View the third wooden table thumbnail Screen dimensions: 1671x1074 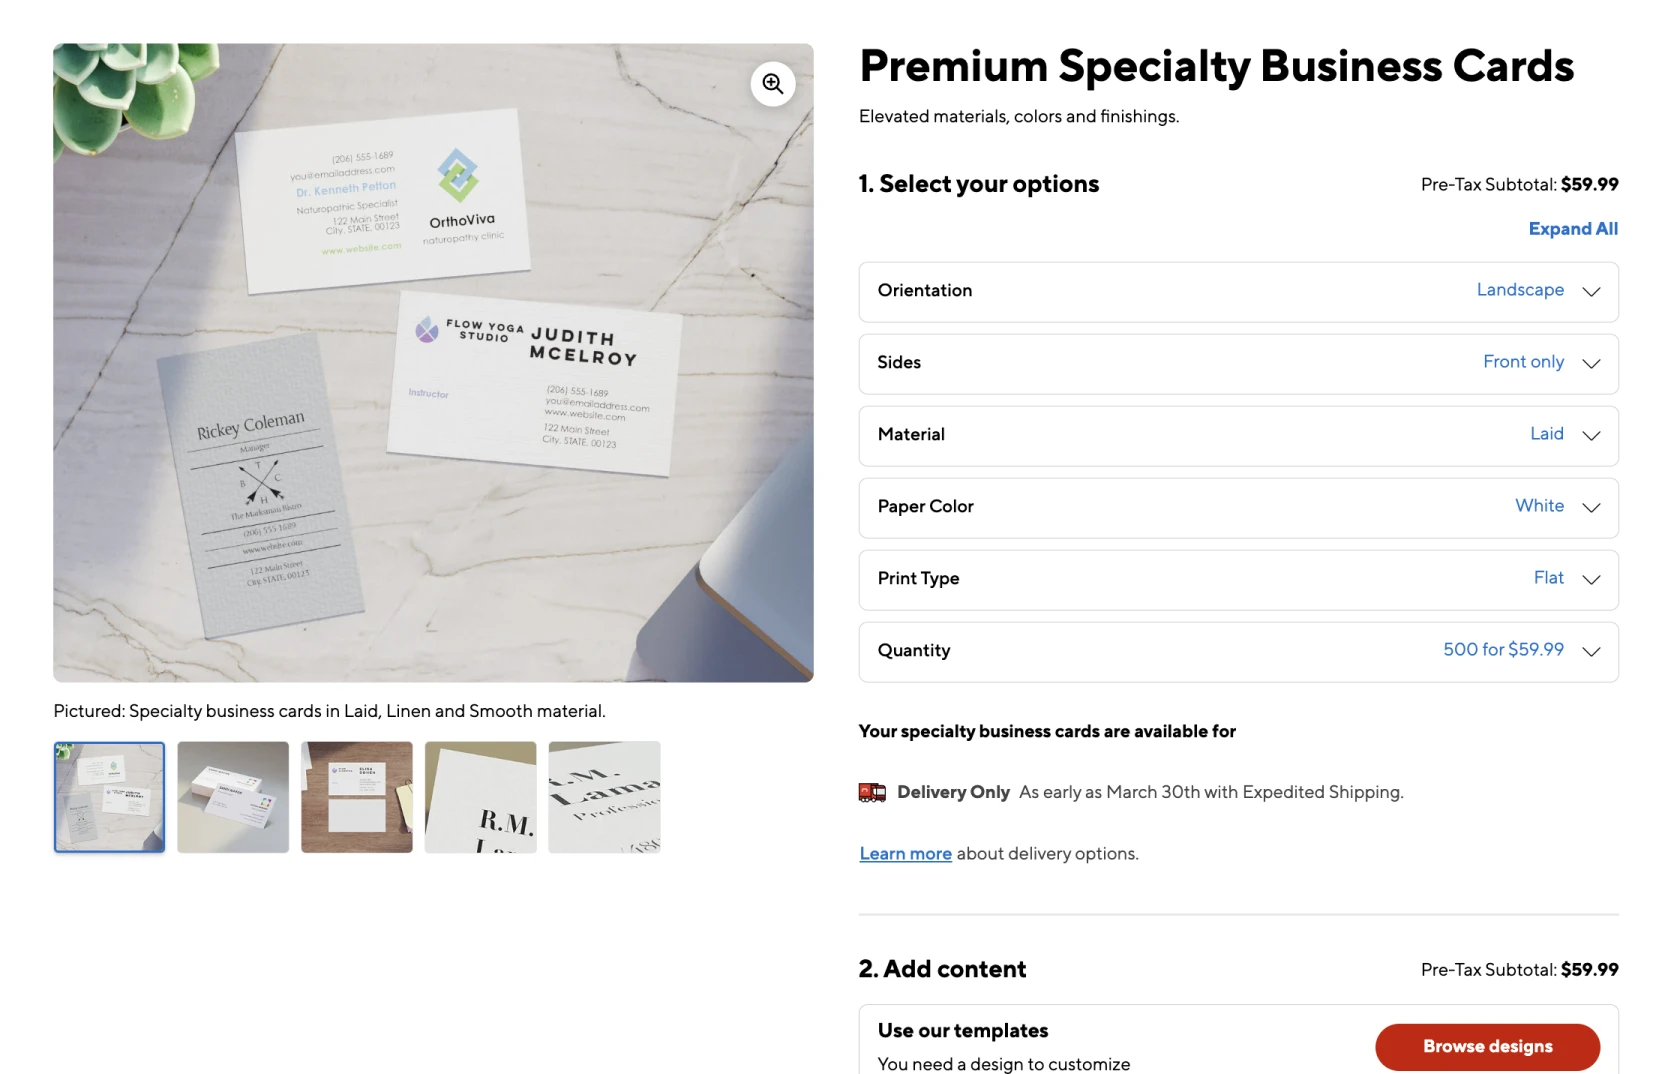coord(357,797)
